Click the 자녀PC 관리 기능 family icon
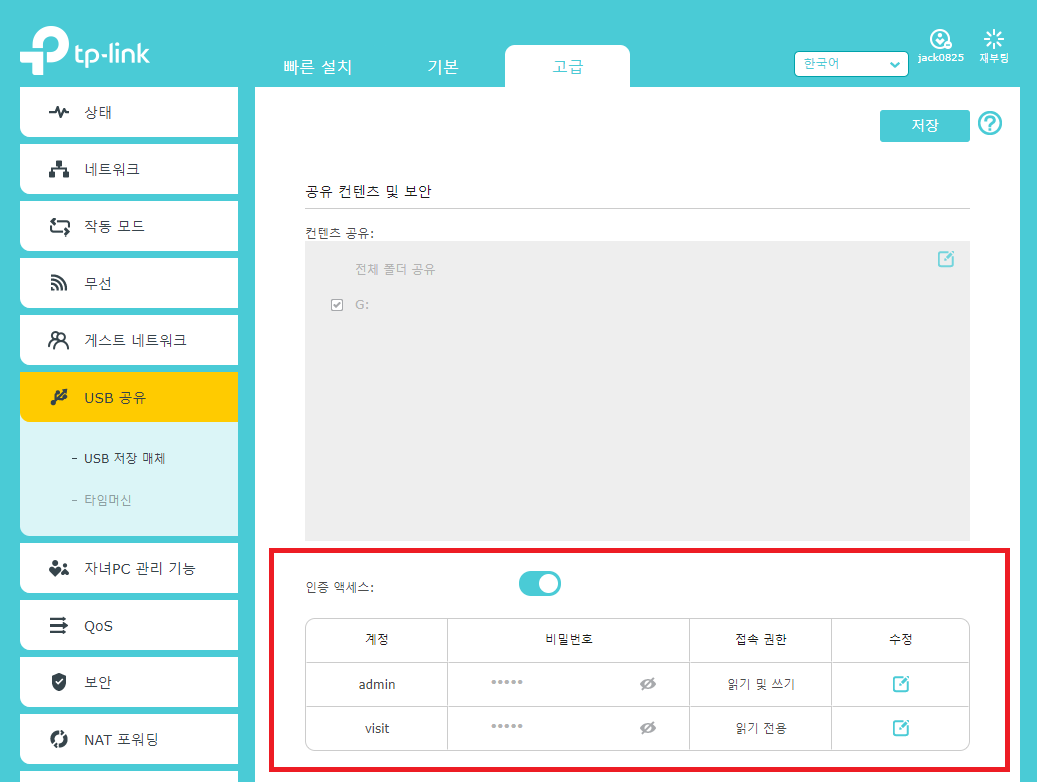1037x782 pixels. [x=59, y=568]
